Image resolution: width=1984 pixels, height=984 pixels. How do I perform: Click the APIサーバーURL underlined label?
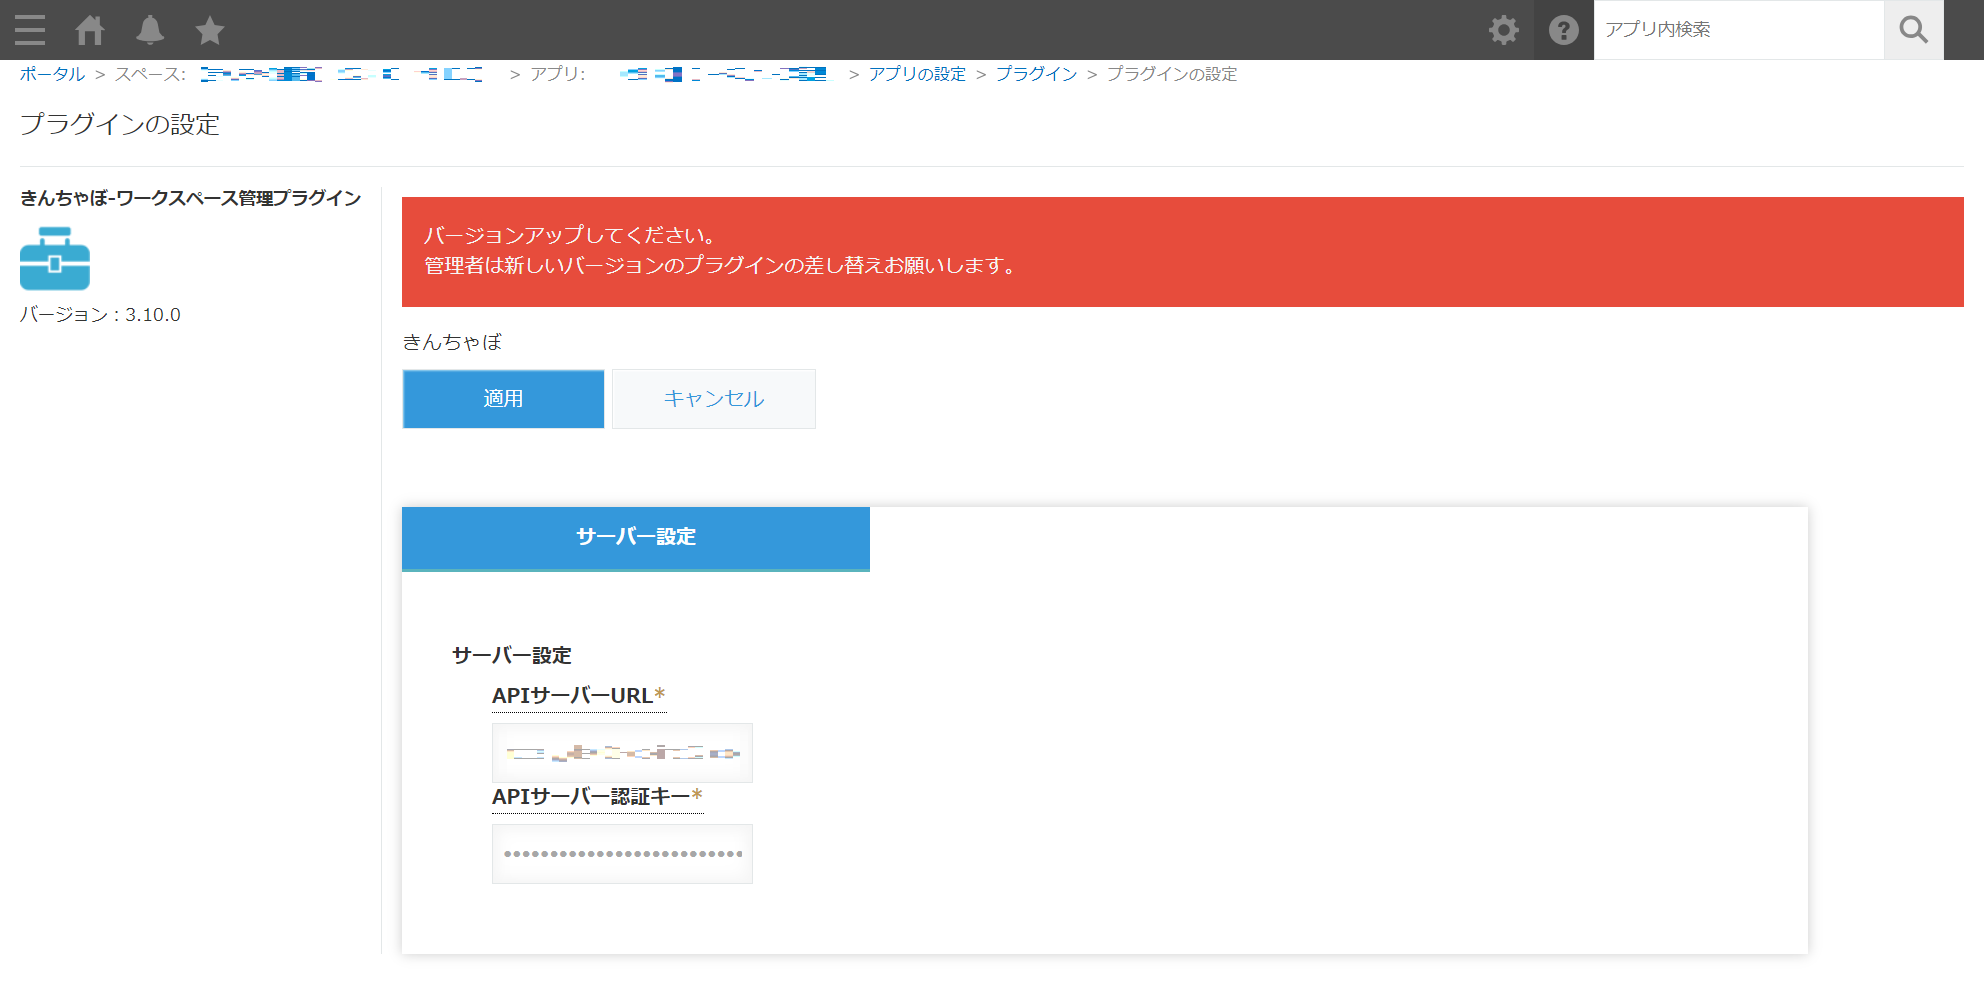[x=572, y=696]
